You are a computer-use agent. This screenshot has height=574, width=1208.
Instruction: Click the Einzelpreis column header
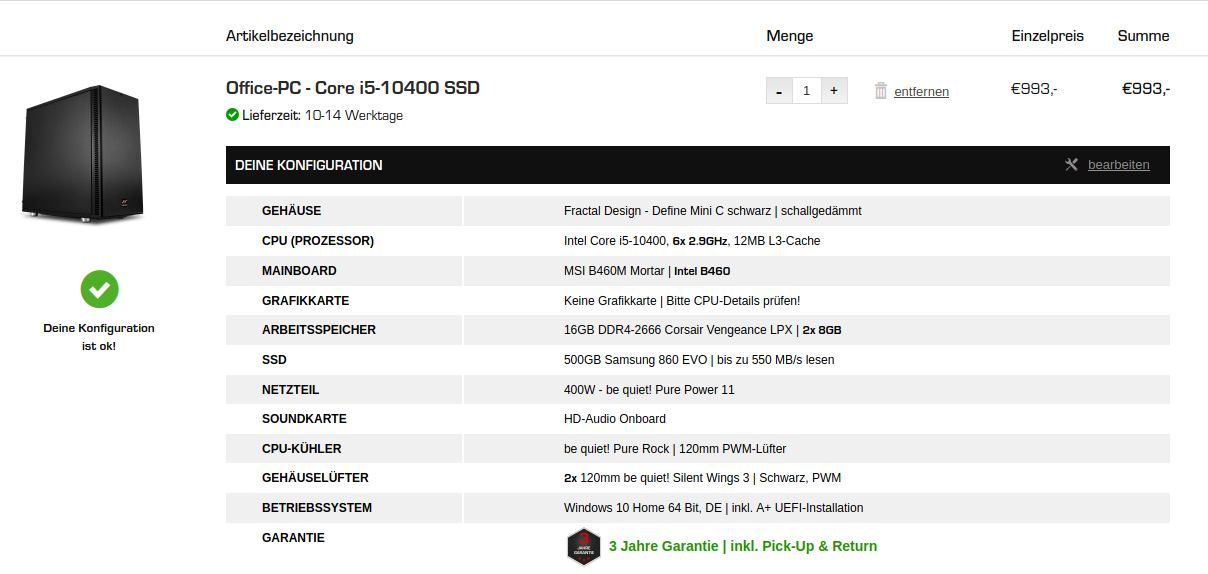pyautogui.click(x=1047, y=36)
